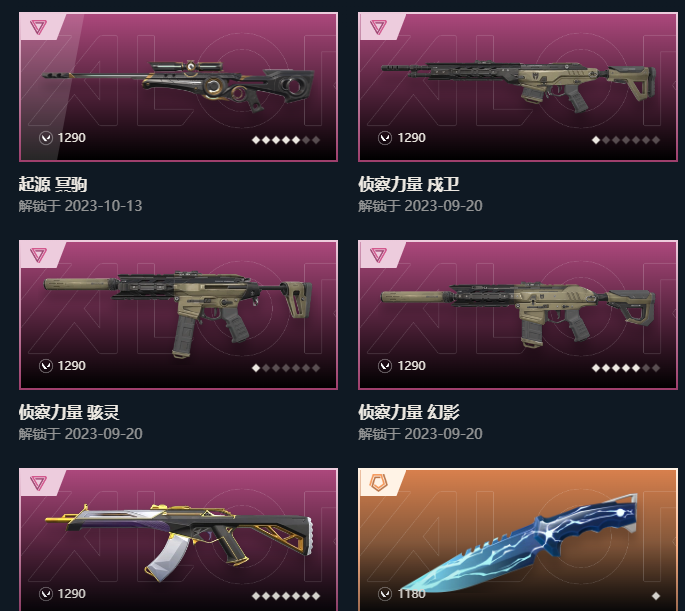
Task: Click the tier badge on gold-trimmed rifle card
Action: click(x=38, y=483)
